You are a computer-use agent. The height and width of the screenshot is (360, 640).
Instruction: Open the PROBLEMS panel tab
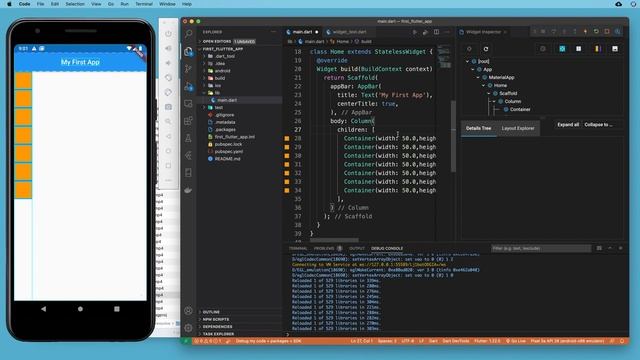[324, 248]
